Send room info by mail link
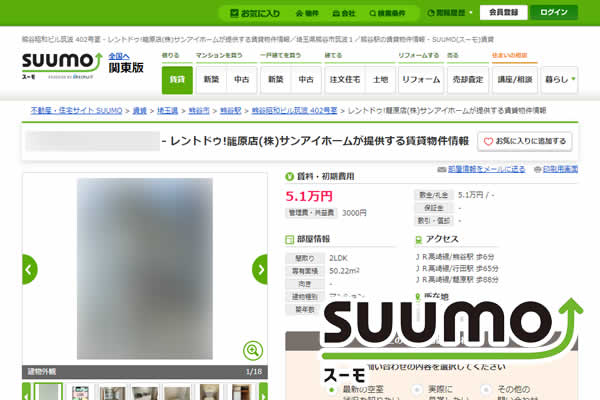This screenshot has height=400, width=600. click(x=486, y=169)
